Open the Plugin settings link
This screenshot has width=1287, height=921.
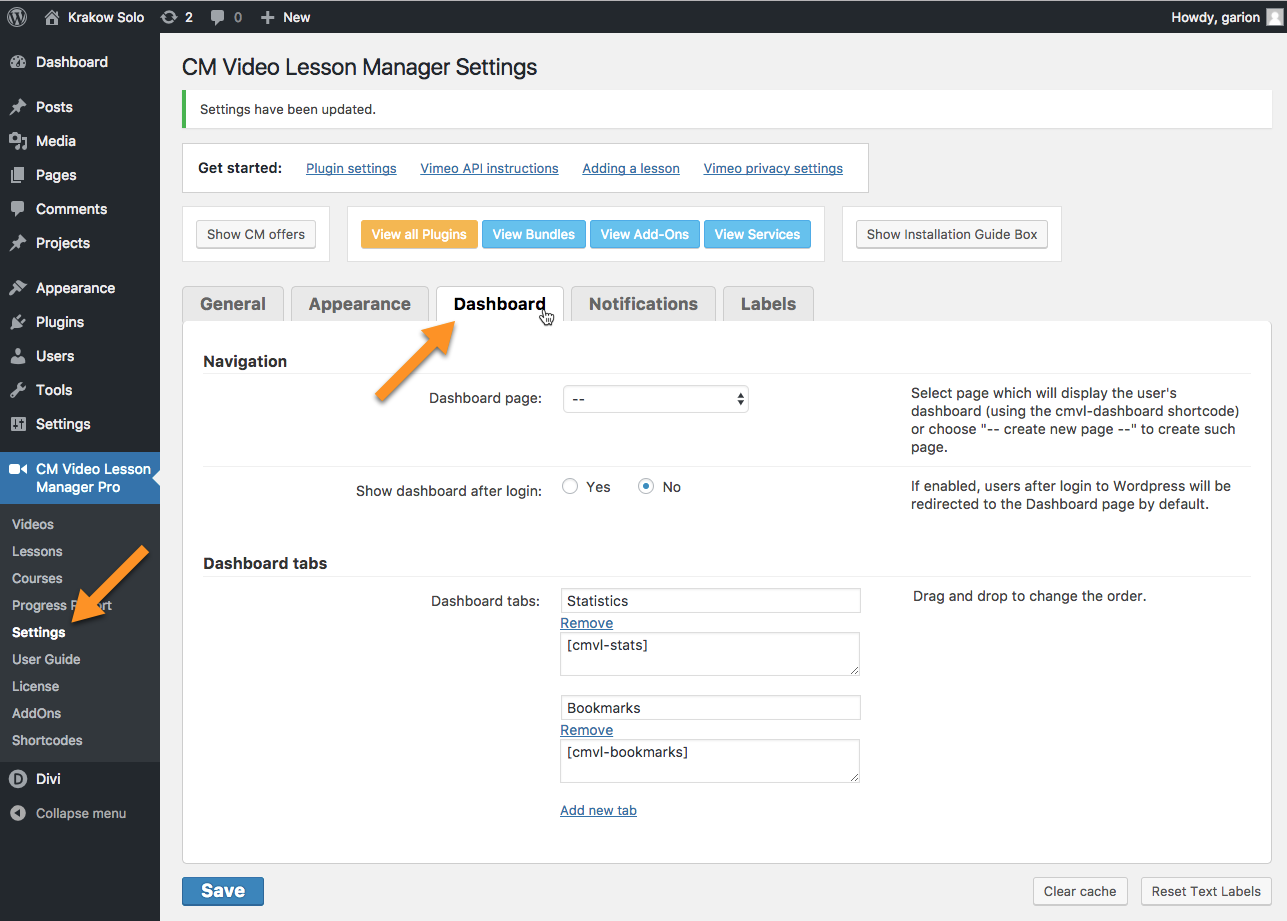(351, 168)
